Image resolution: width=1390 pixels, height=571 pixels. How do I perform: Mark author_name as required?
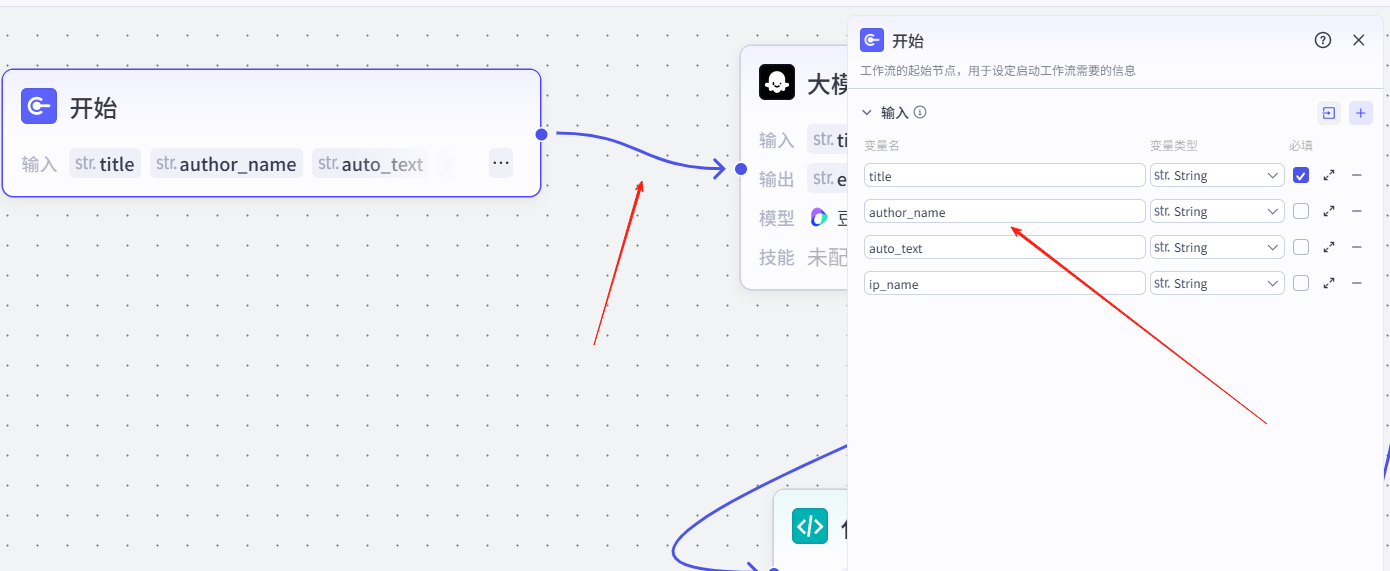(x=1301, y=211)
